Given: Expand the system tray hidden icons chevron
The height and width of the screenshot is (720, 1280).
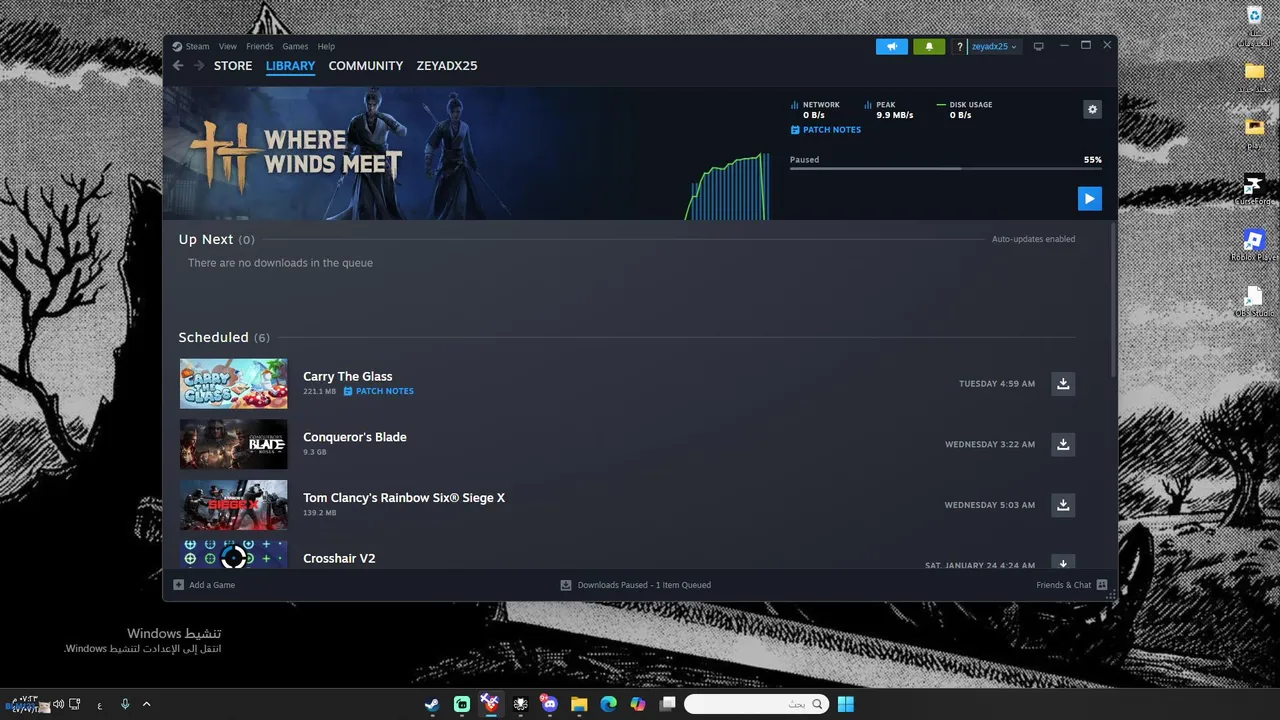Looking at the screenshot, I should tap(147, 704).
